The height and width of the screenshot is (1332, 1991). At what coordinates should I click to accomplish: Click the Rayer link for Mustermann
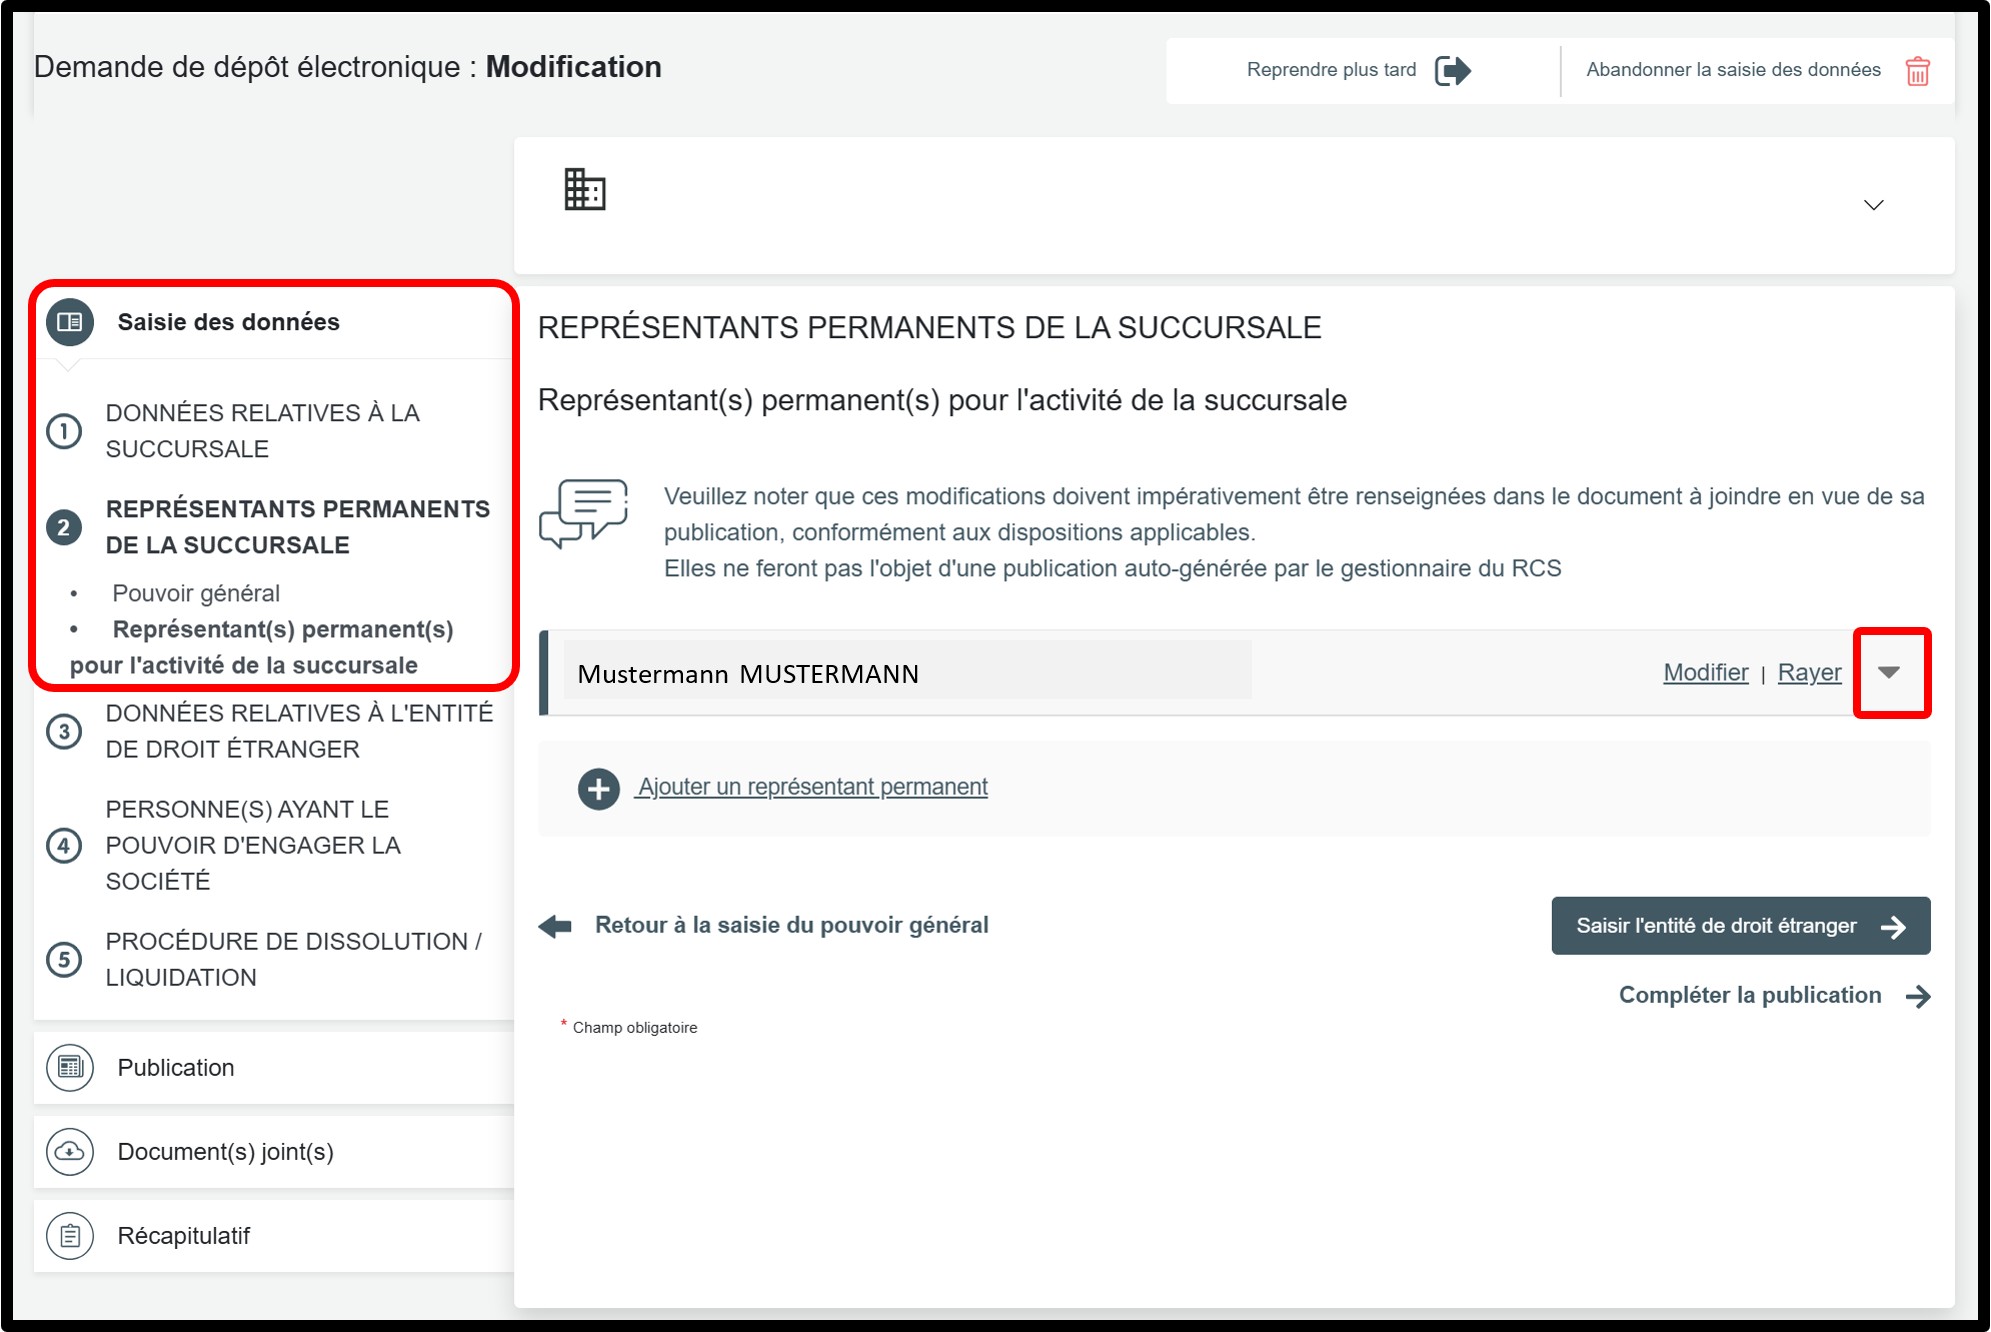point(1808,673)
